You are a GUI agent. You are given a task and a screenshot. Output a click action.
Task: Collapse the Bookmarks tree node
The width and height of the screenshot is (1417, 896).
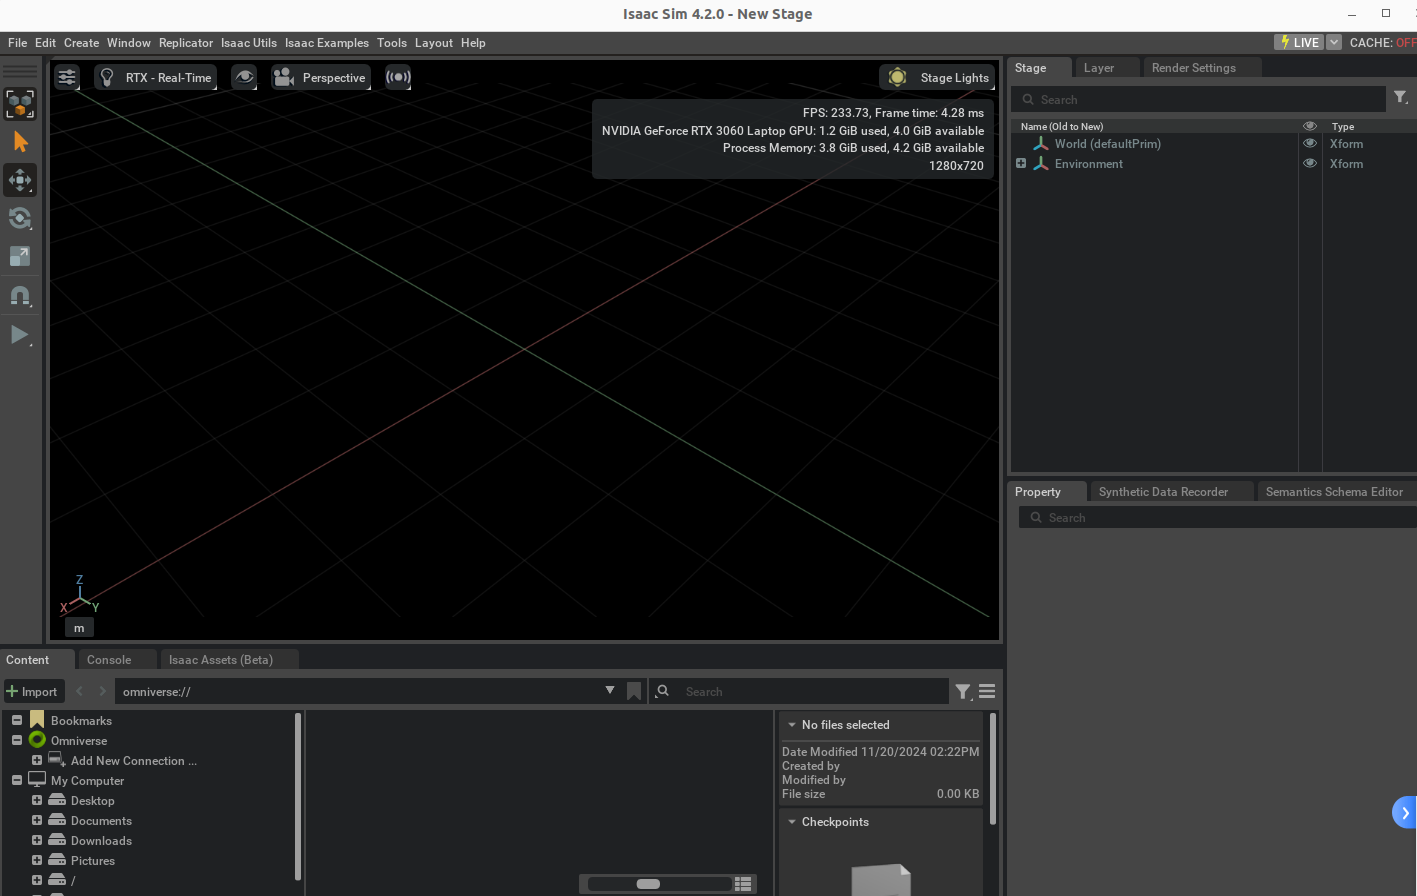click(17, 720)
